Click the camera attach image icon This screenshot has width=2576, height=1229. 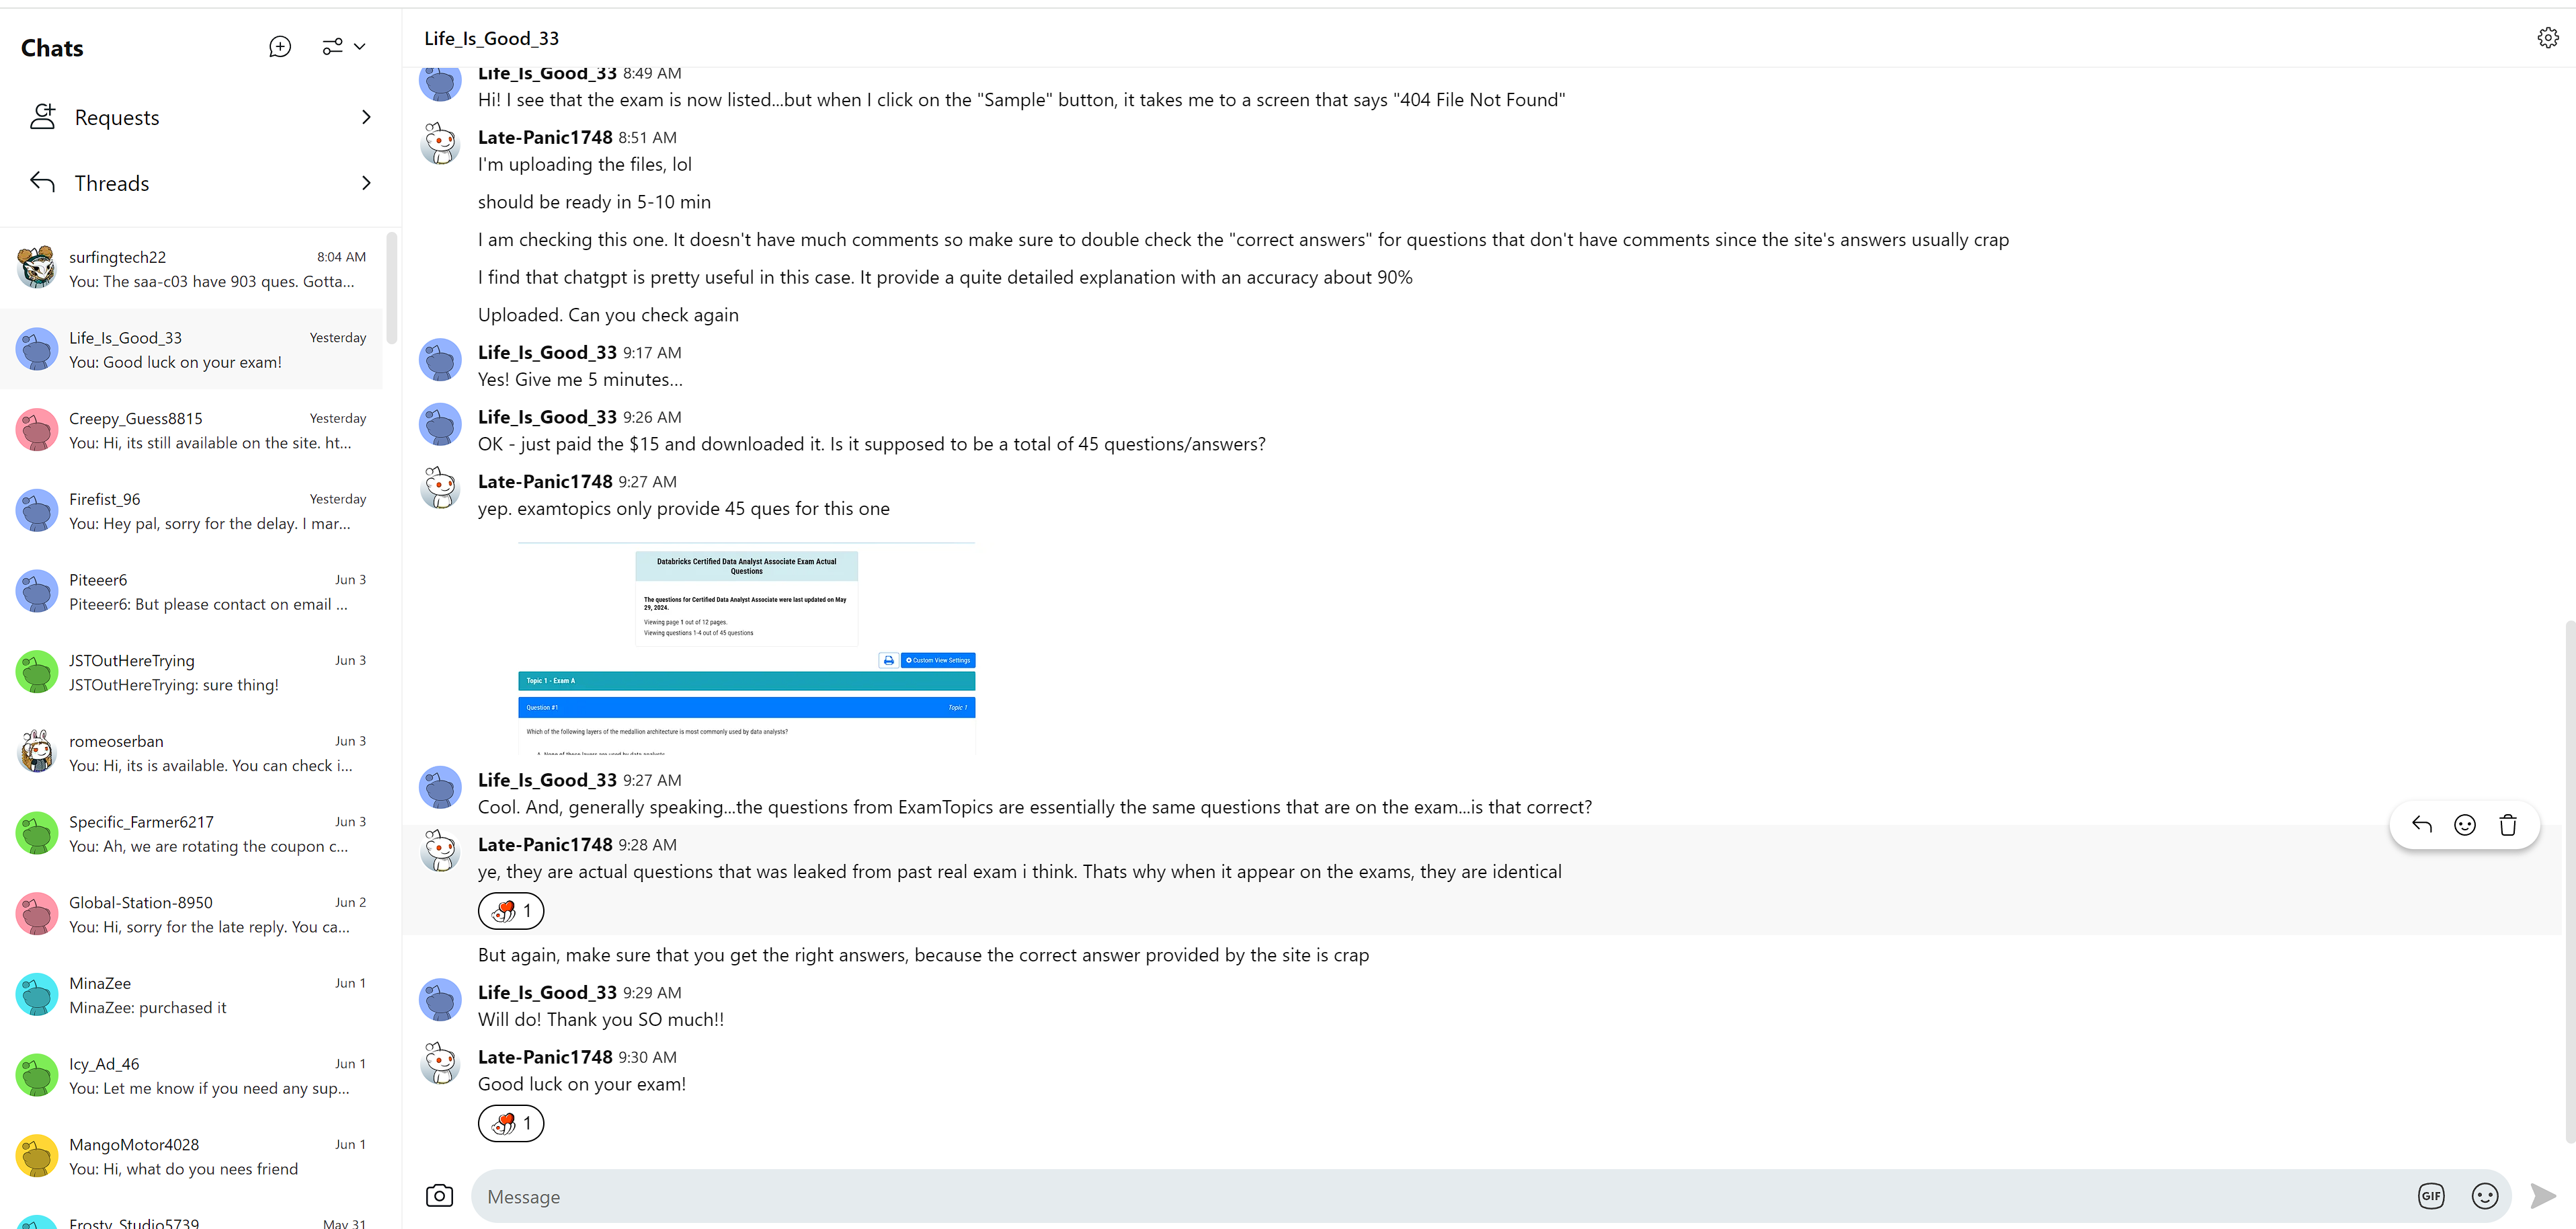(x=439, y=1196)
